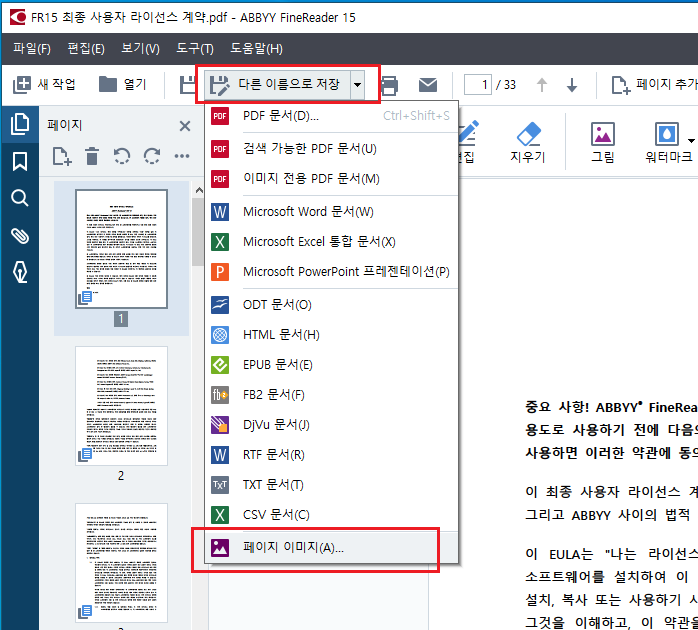The image size is (698, 630).
Task: Save as CSV 문서(C)
Action: (x=332, y=515)
